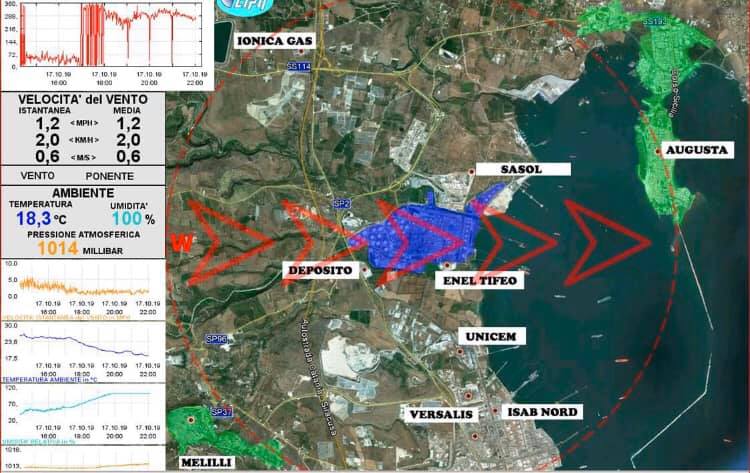The height and width of the screenshot is (473, 750).
Task: Select the DEPOSITO label on map
Action: pos(320,271)
